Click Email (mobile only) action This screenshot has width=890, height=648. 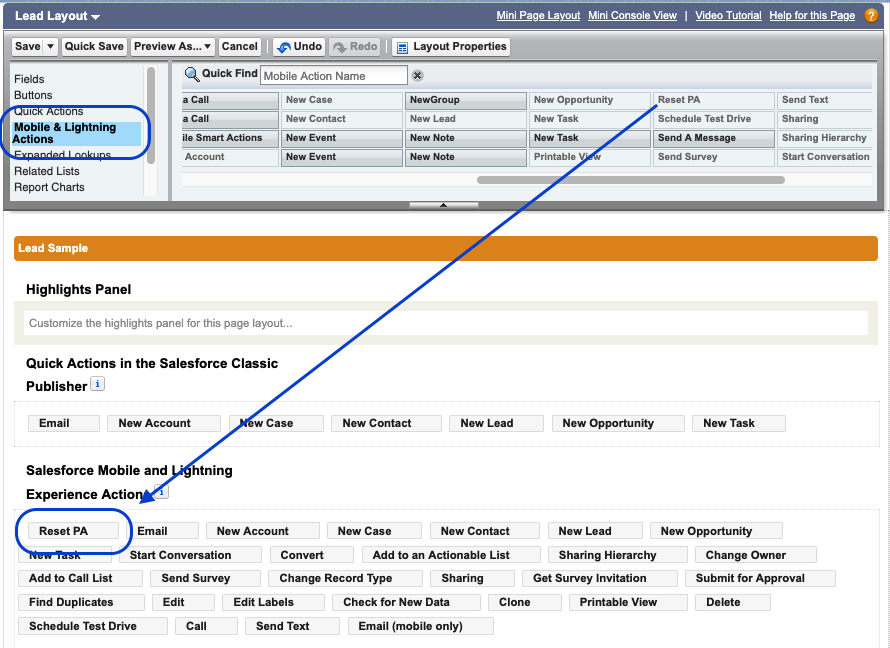click(x=421, y=626)
